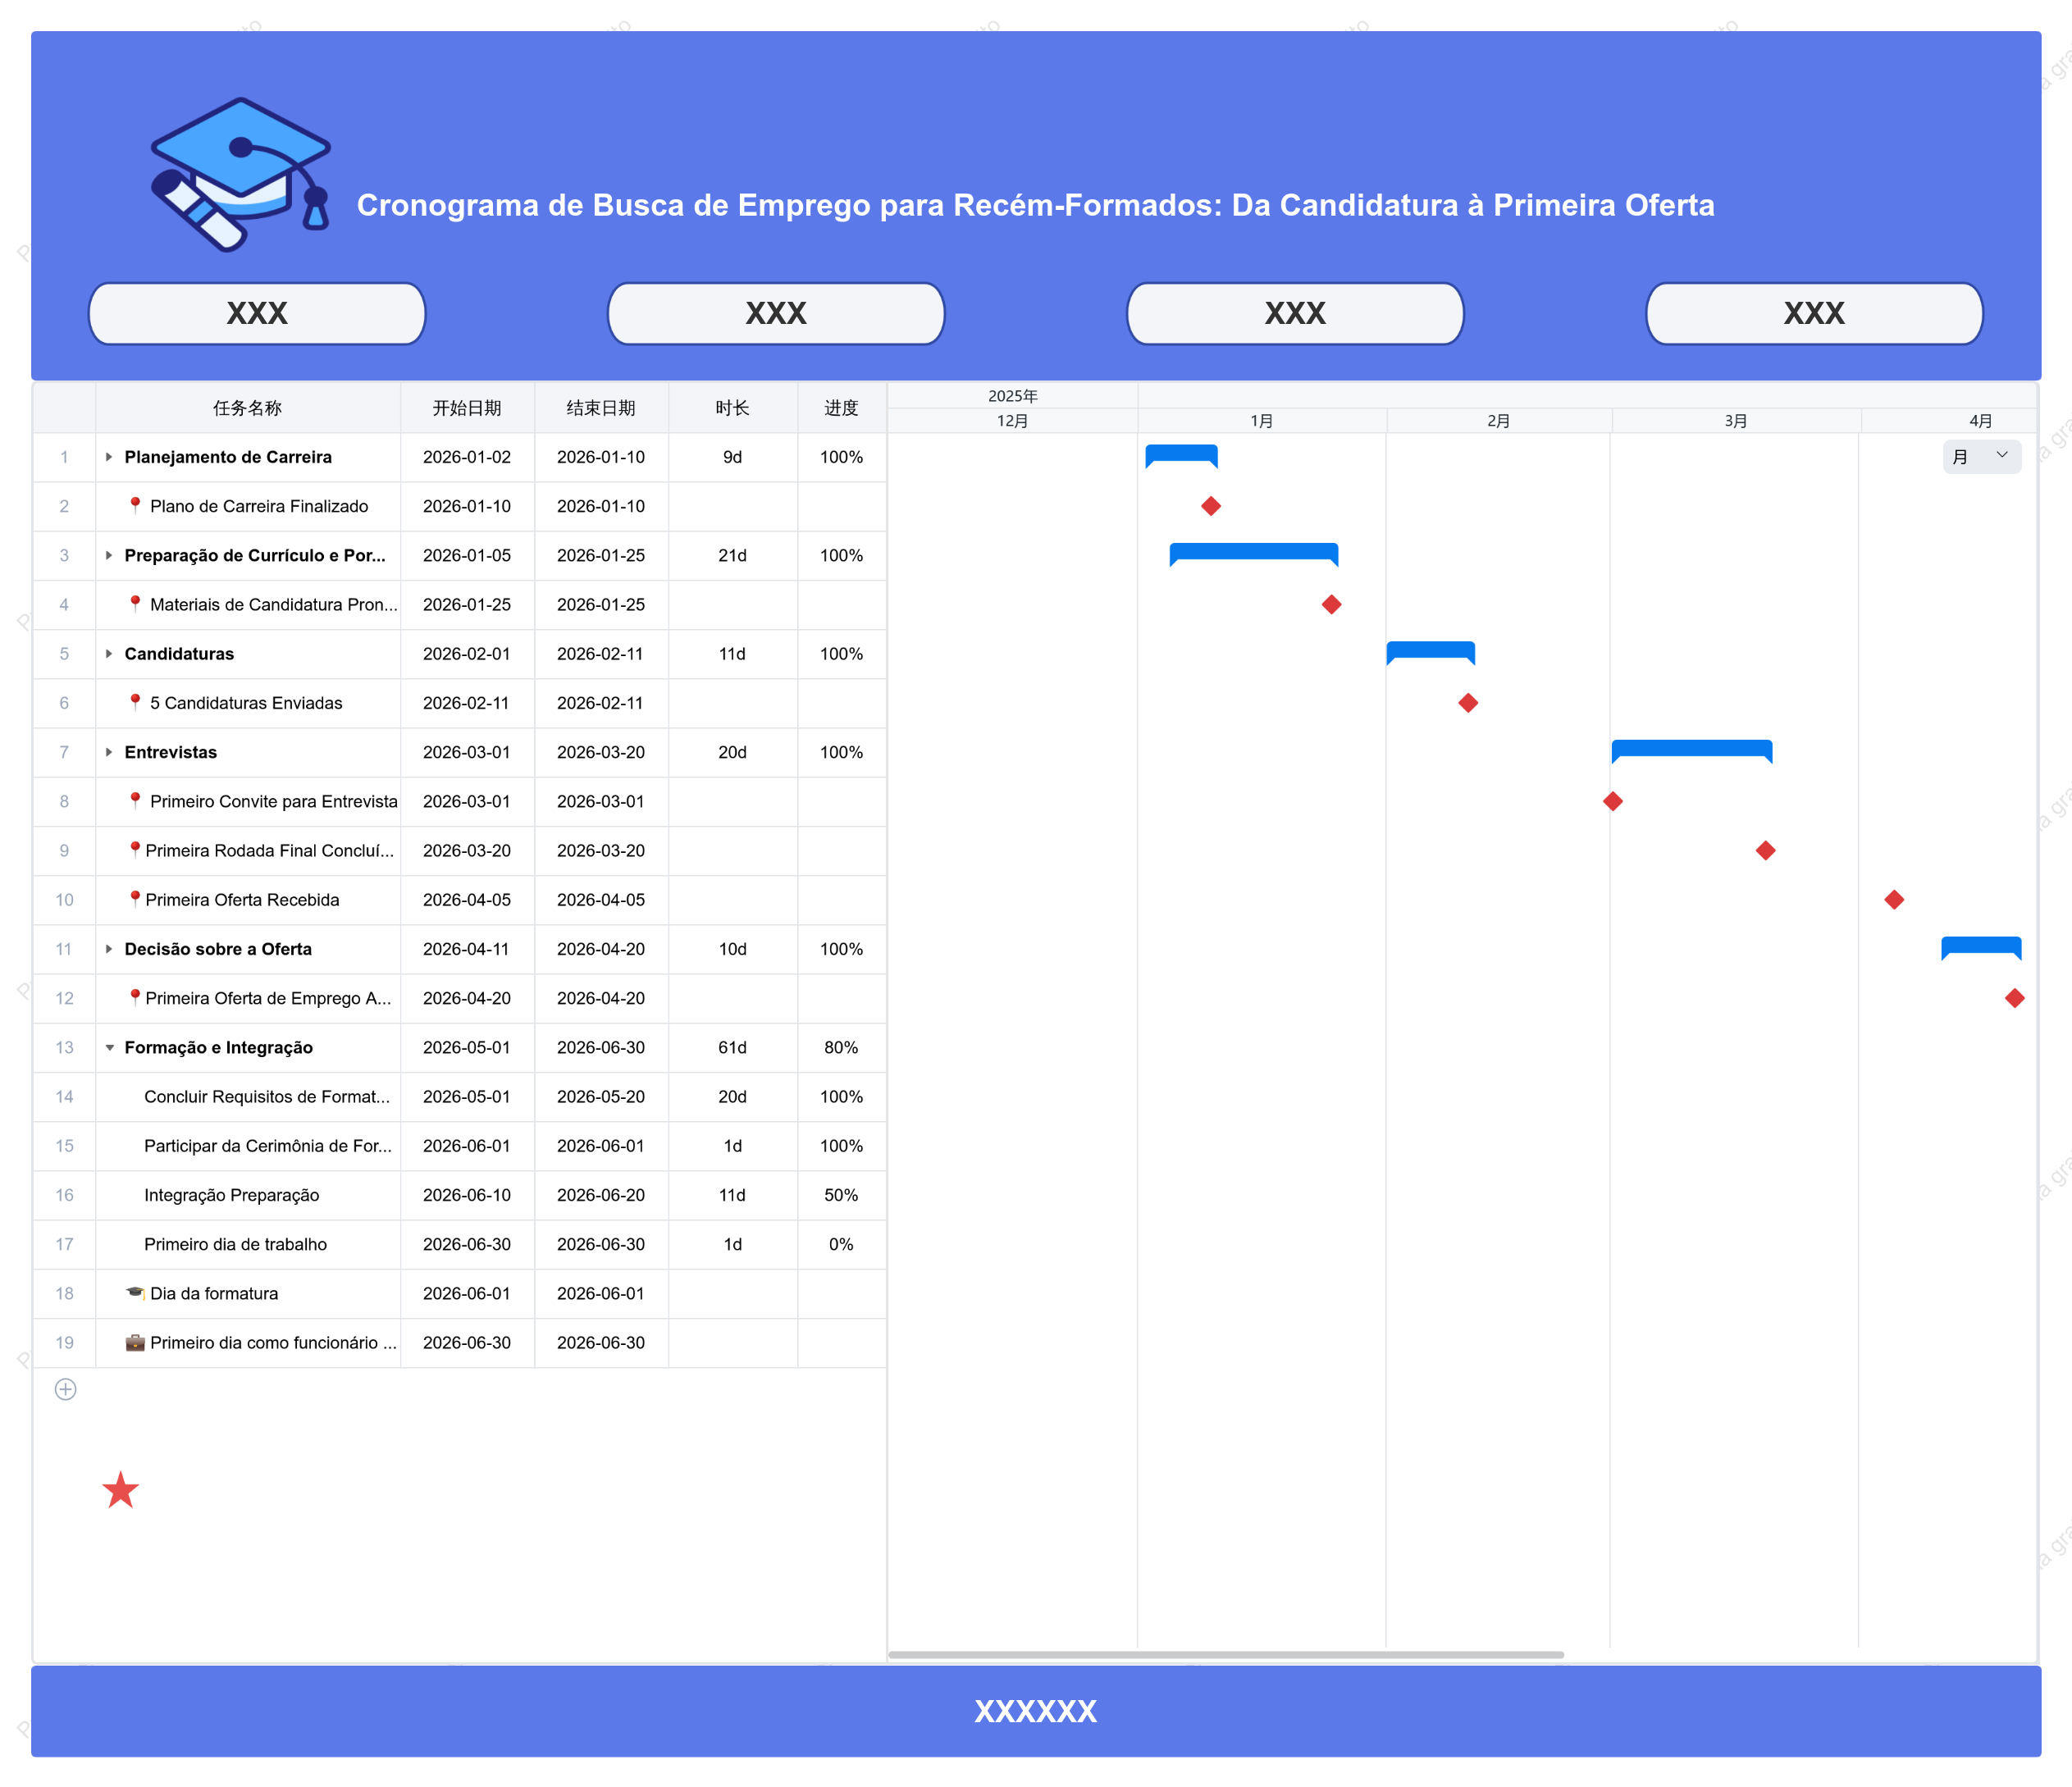This screenshot has height=1787, width=2072.
Task: Click pin icon beside Primeiro Convite para Entrevista
Action: coord(135,800)
